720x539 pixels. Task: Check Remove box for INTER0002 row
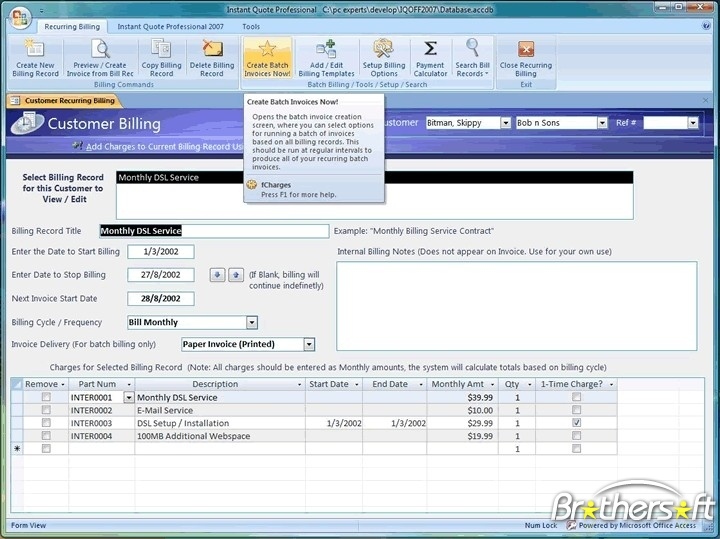(x=45, y=410)
